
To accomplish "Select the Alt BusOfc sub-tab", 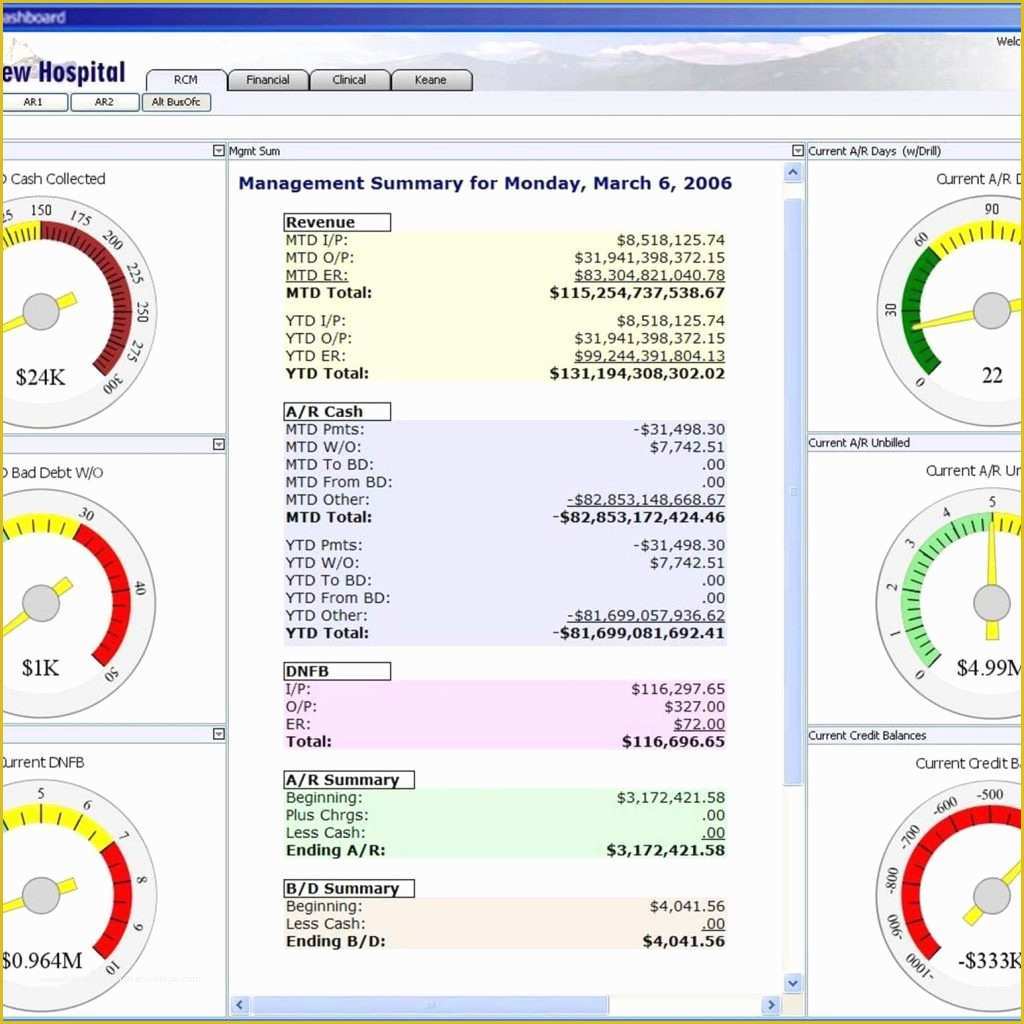I will coord(176,102).
